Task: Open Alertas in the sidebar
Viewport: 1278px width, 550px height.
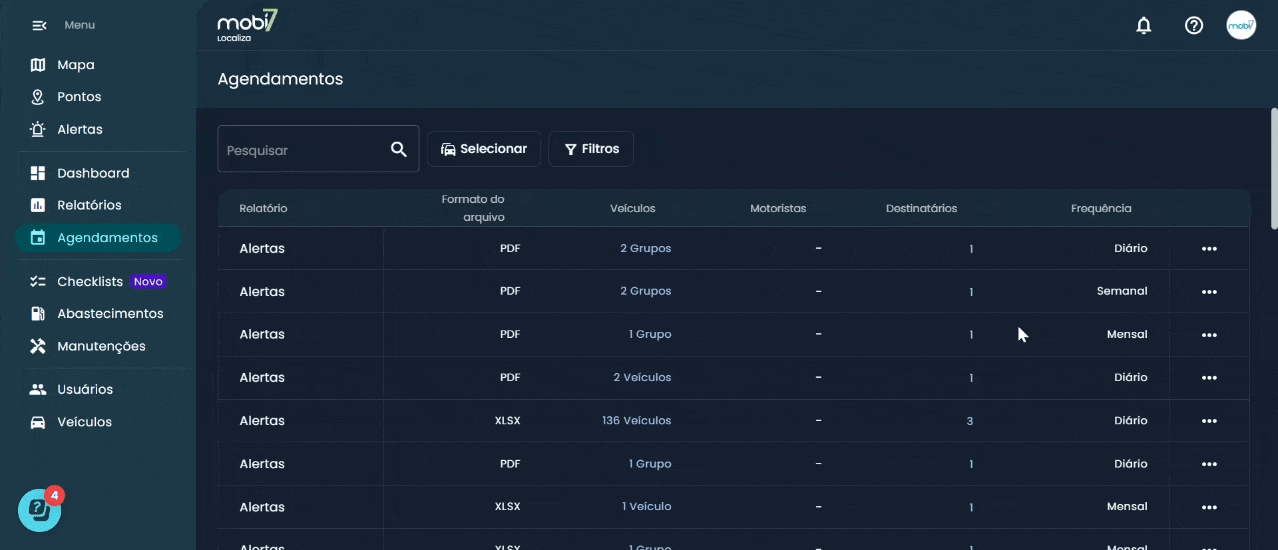Action: pyautogui.click(x=79, y=130)
